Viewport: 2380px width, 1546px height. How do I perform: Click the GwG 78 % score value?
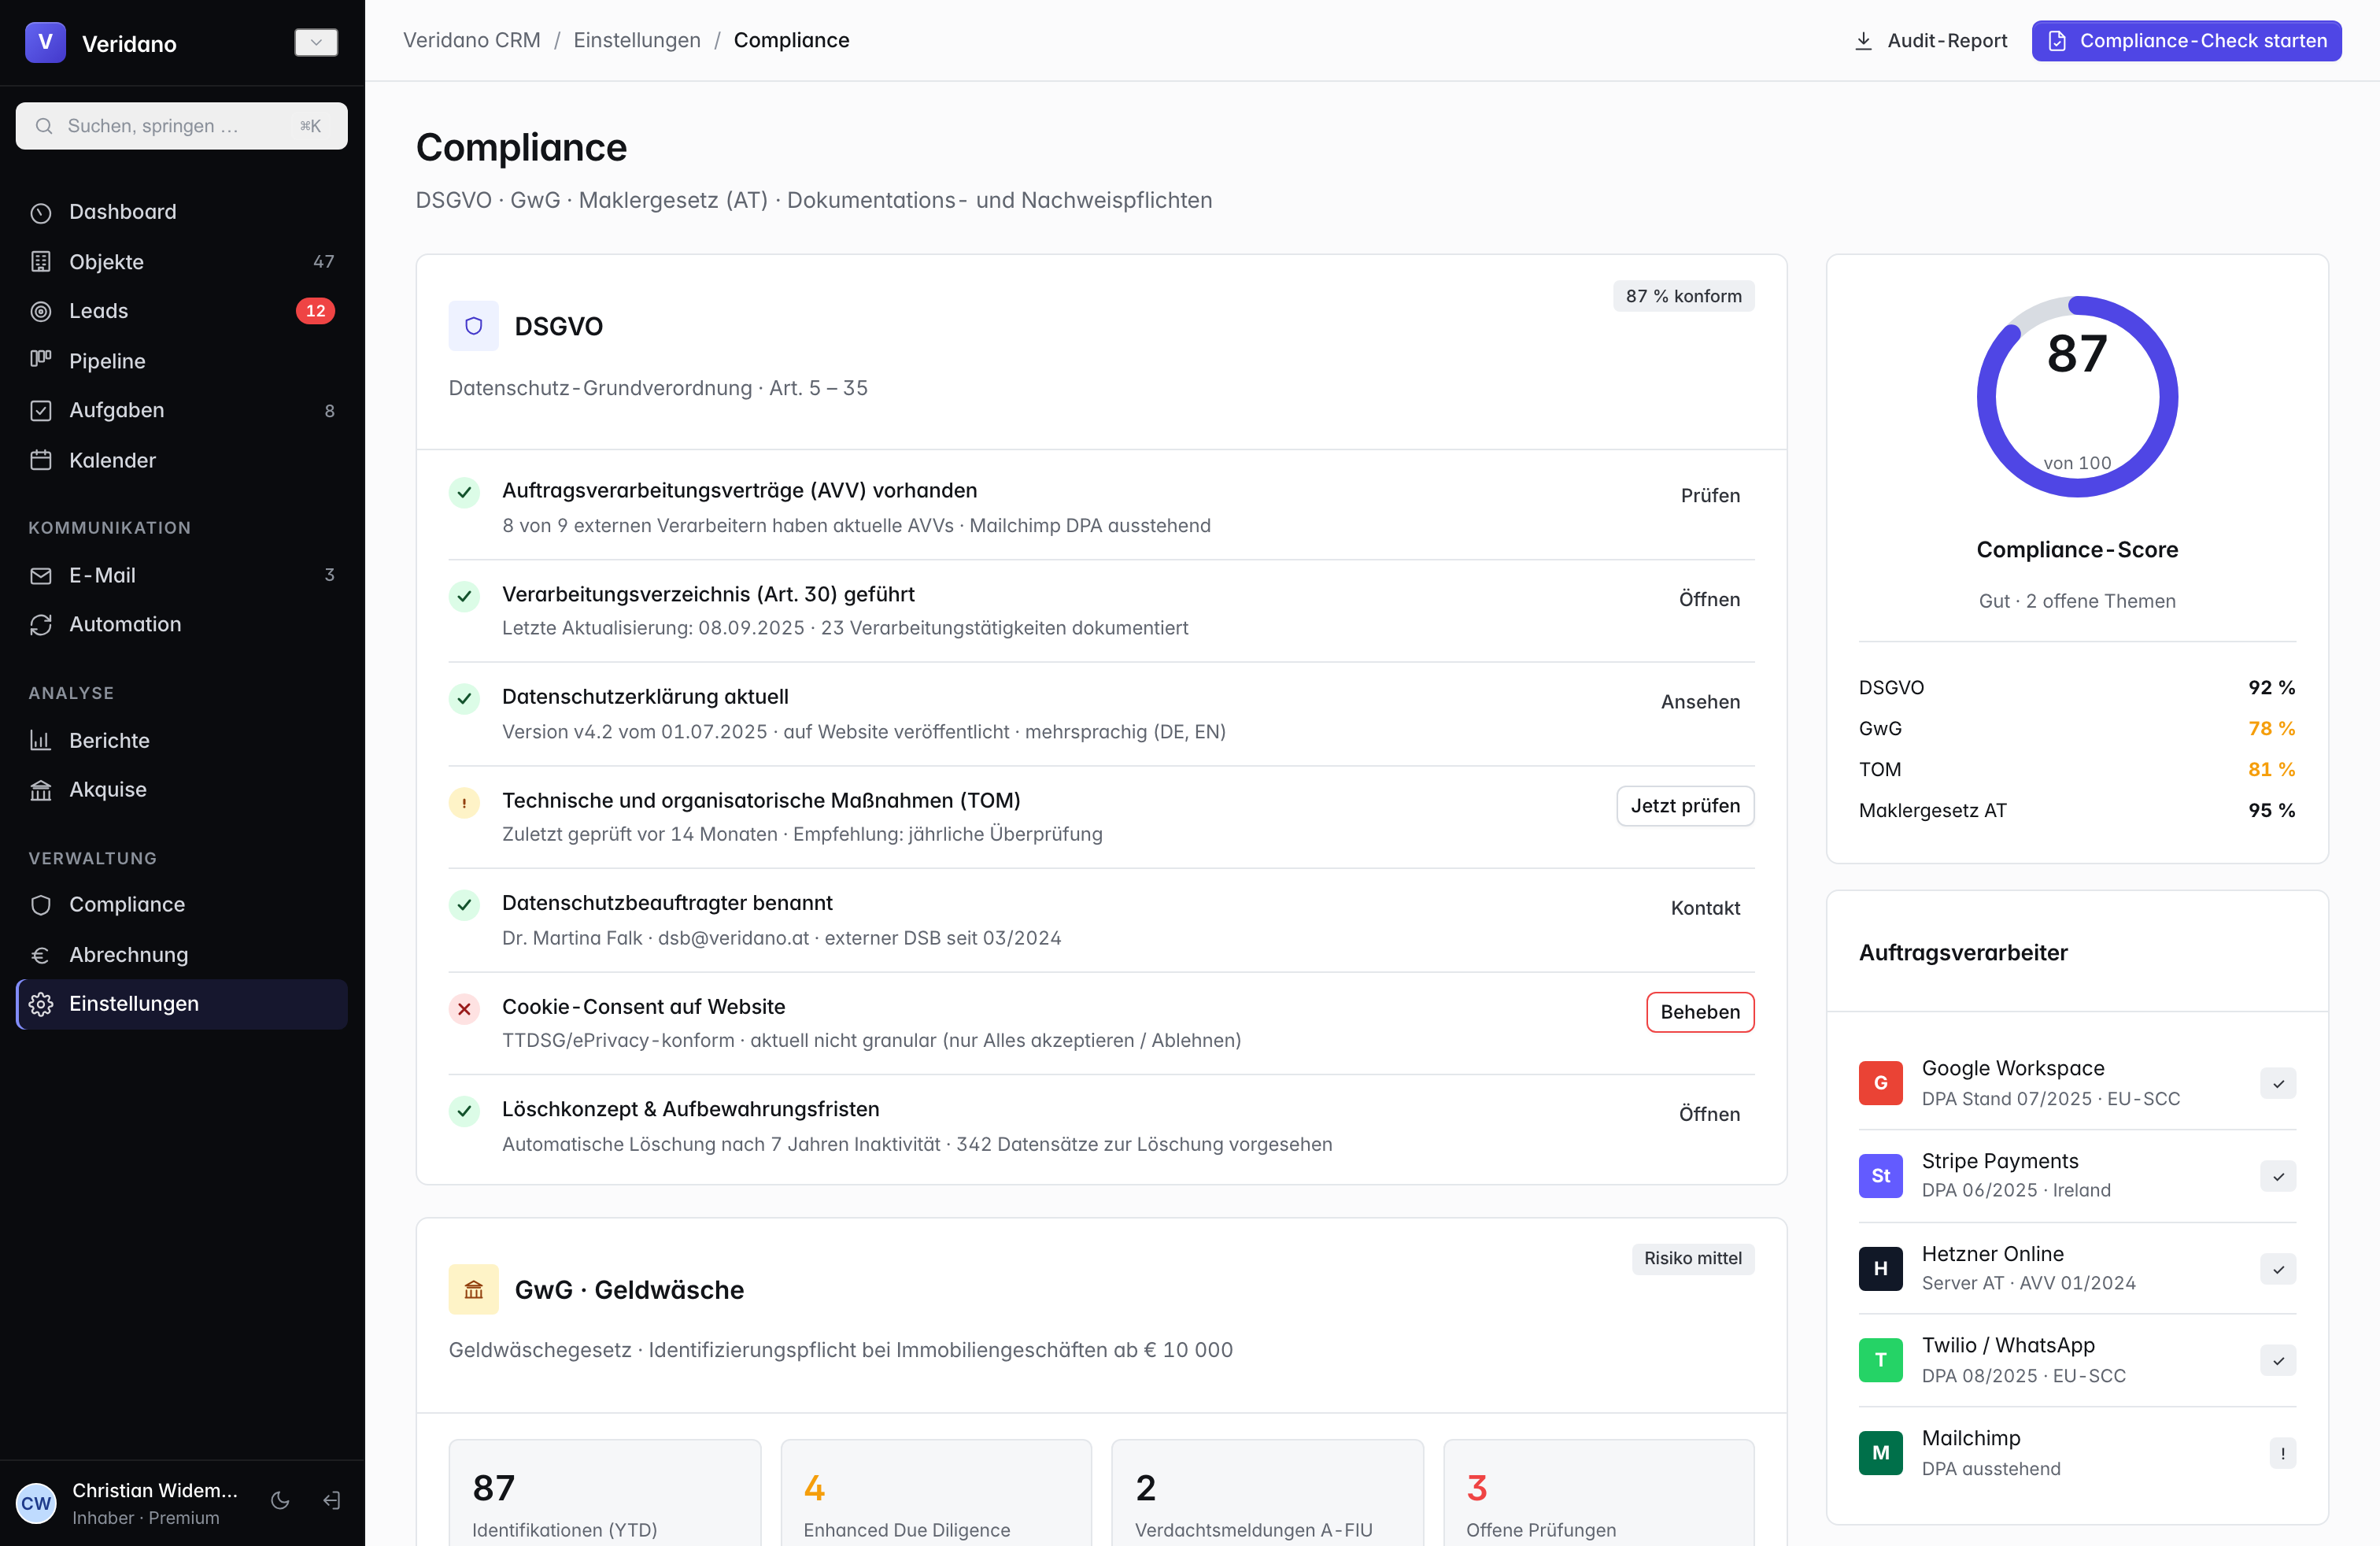point(2271,729)
